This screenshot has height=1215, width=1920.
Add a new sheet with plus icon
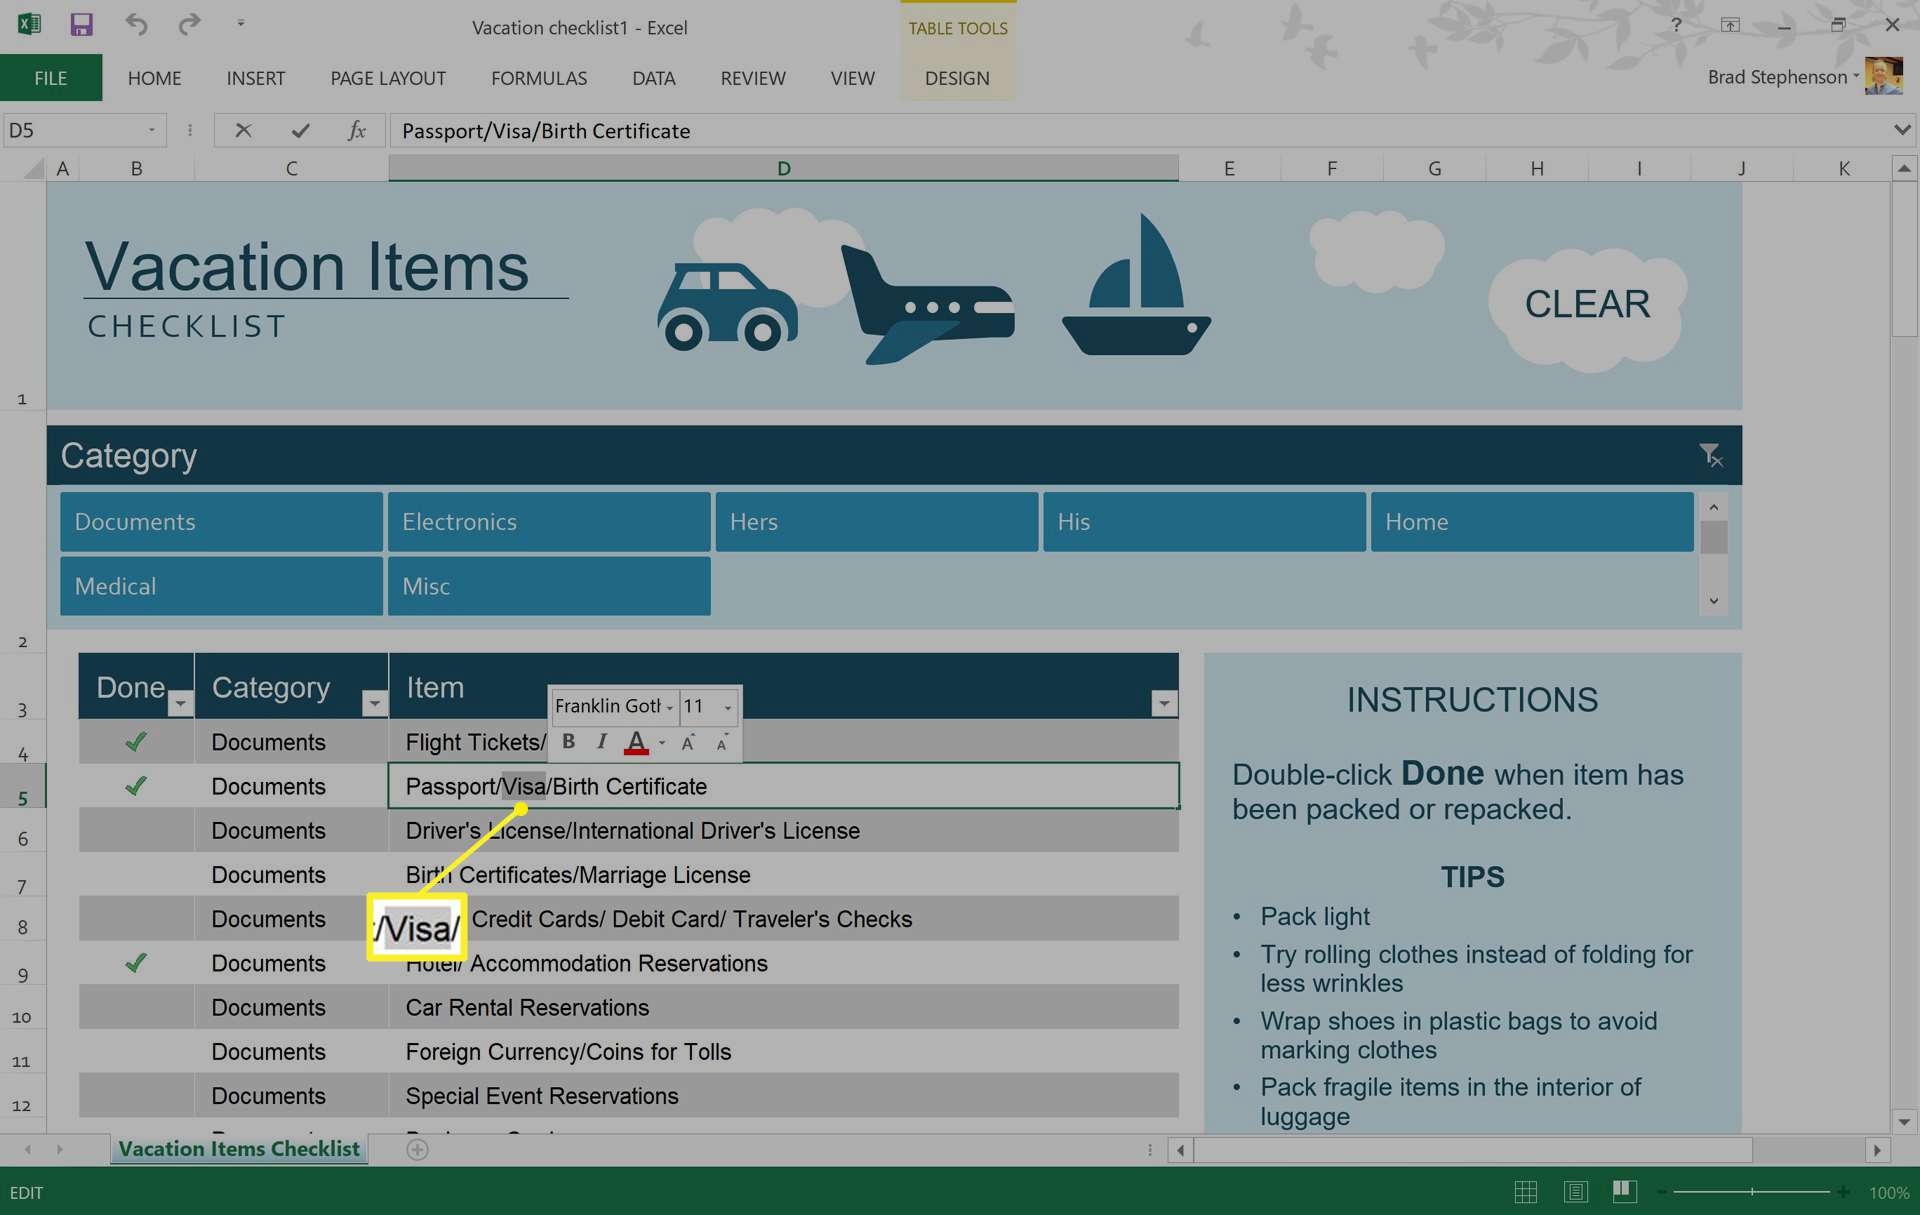[417, 1150]
